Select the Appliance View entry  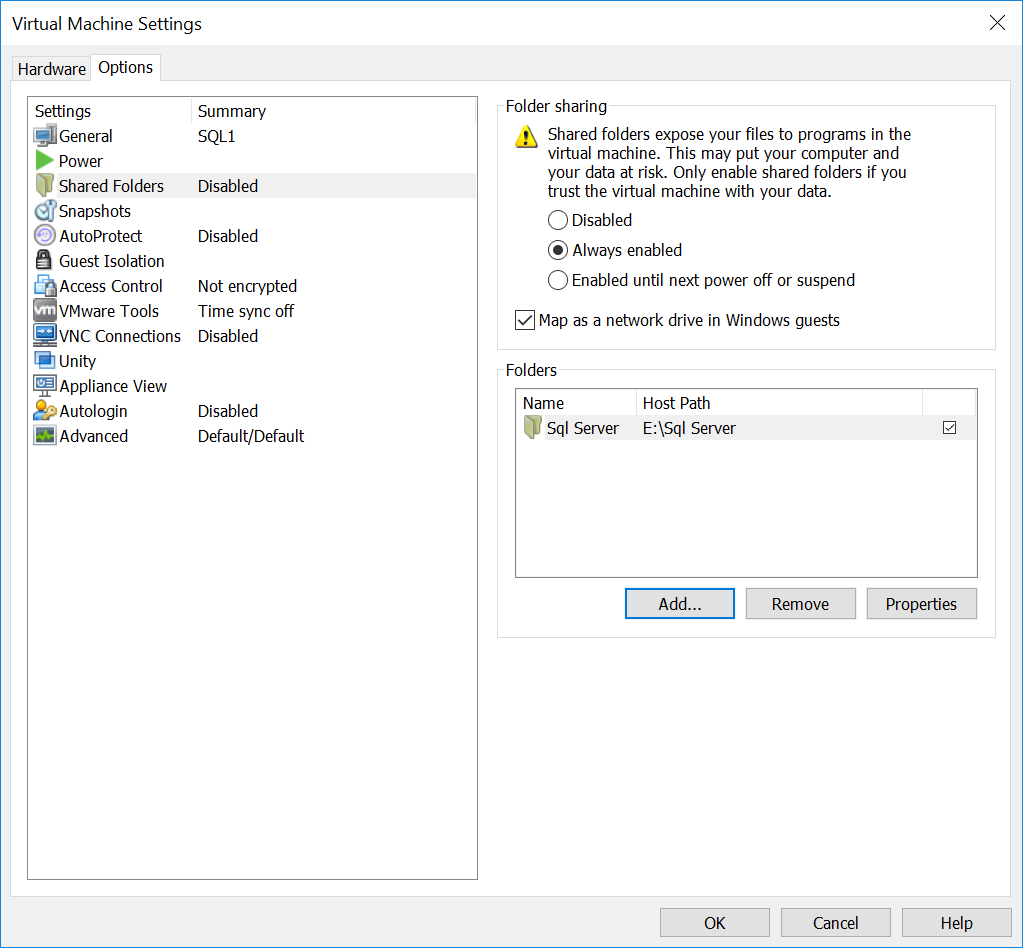(254, 386)
